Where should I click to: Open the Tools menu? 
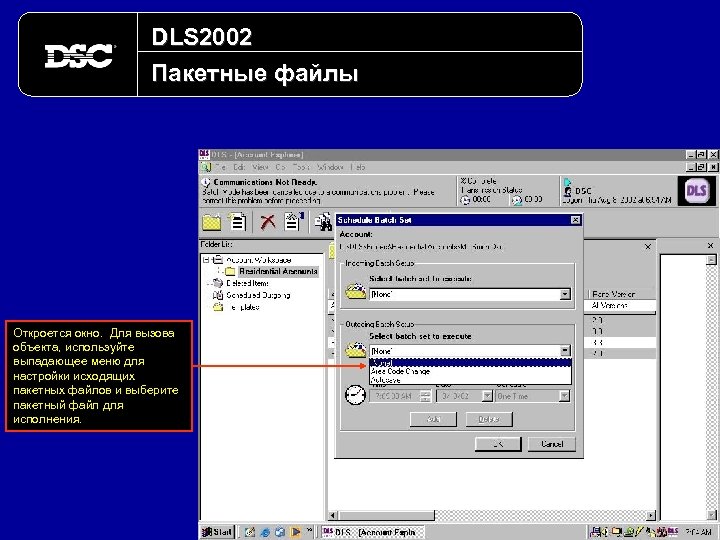click(x=301, y=167)
